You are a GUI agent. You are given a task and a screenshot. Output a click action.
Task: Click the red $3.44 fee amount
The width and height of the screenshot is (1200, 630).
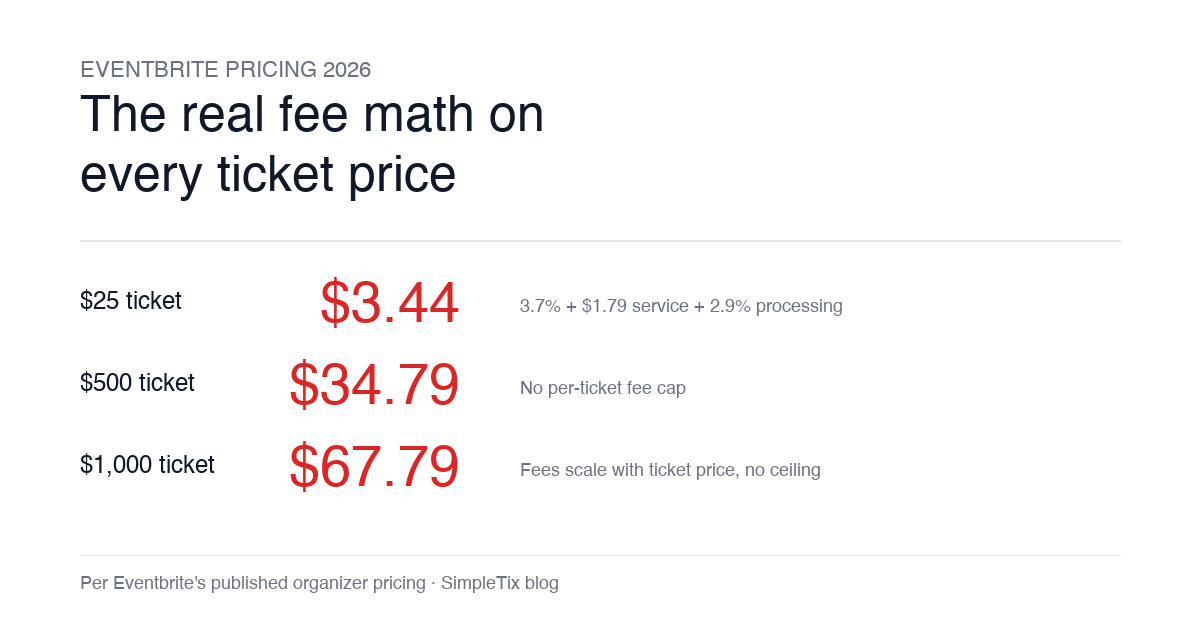click(x=390, y=302)
